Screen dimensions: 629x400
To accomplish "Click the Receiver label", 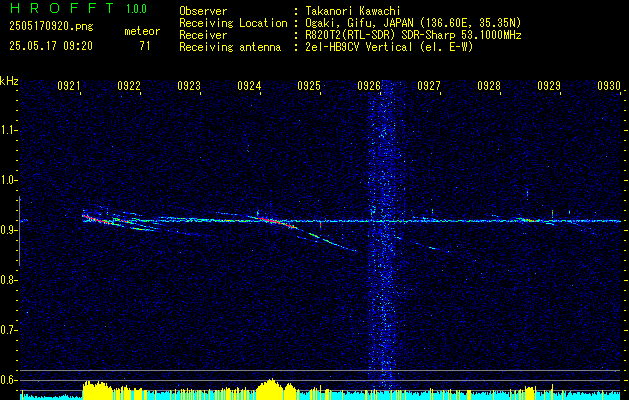I will point(203,35).
